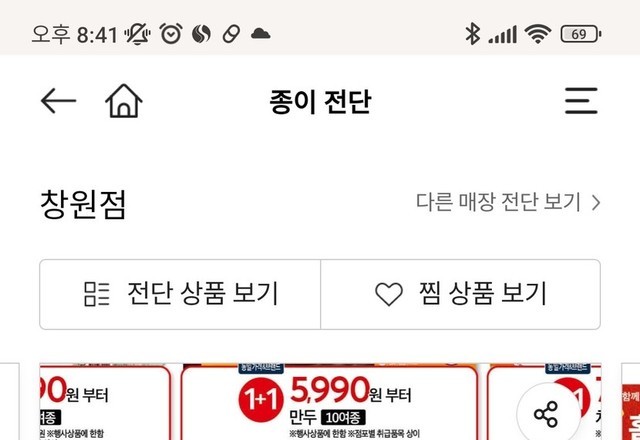Expand 다른 매장 전단 보기 chevron

click(596, 202)
